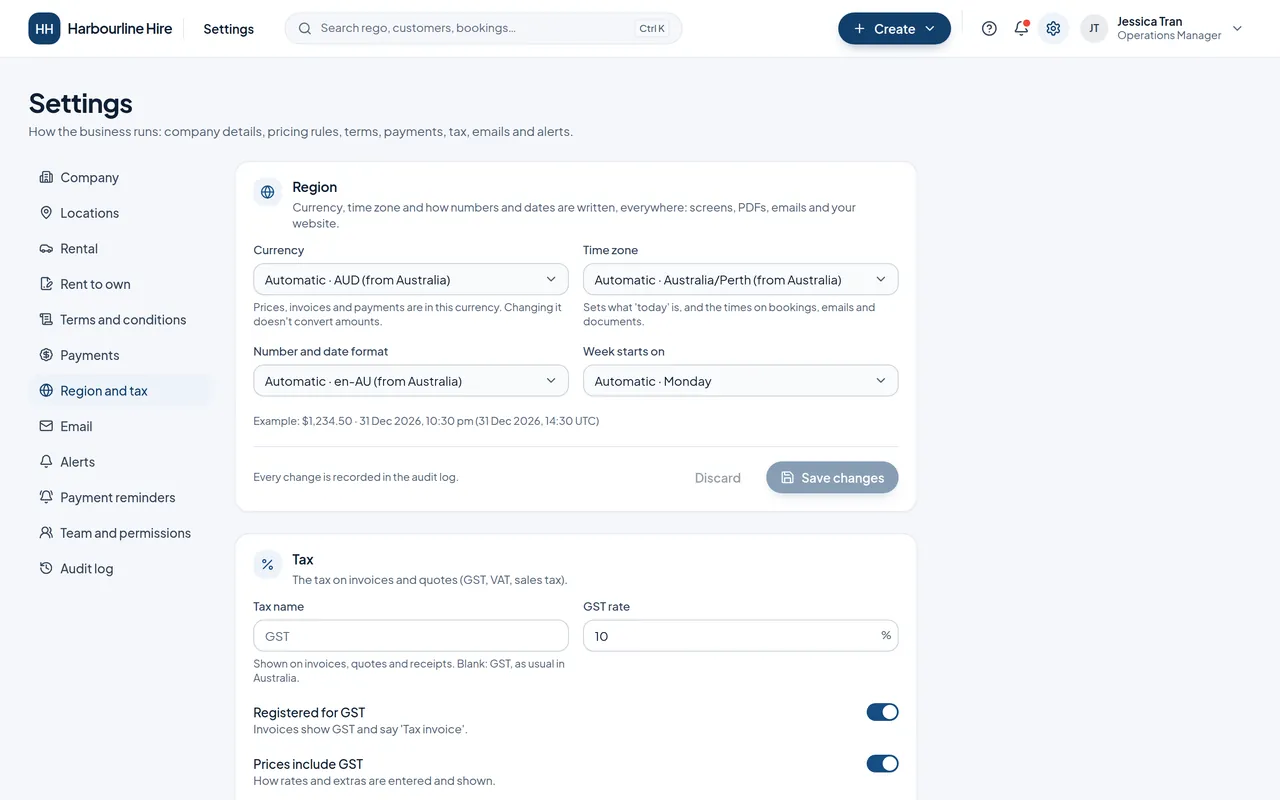
Task: Open the Create menu chevron
Action: tap(930, 29)
